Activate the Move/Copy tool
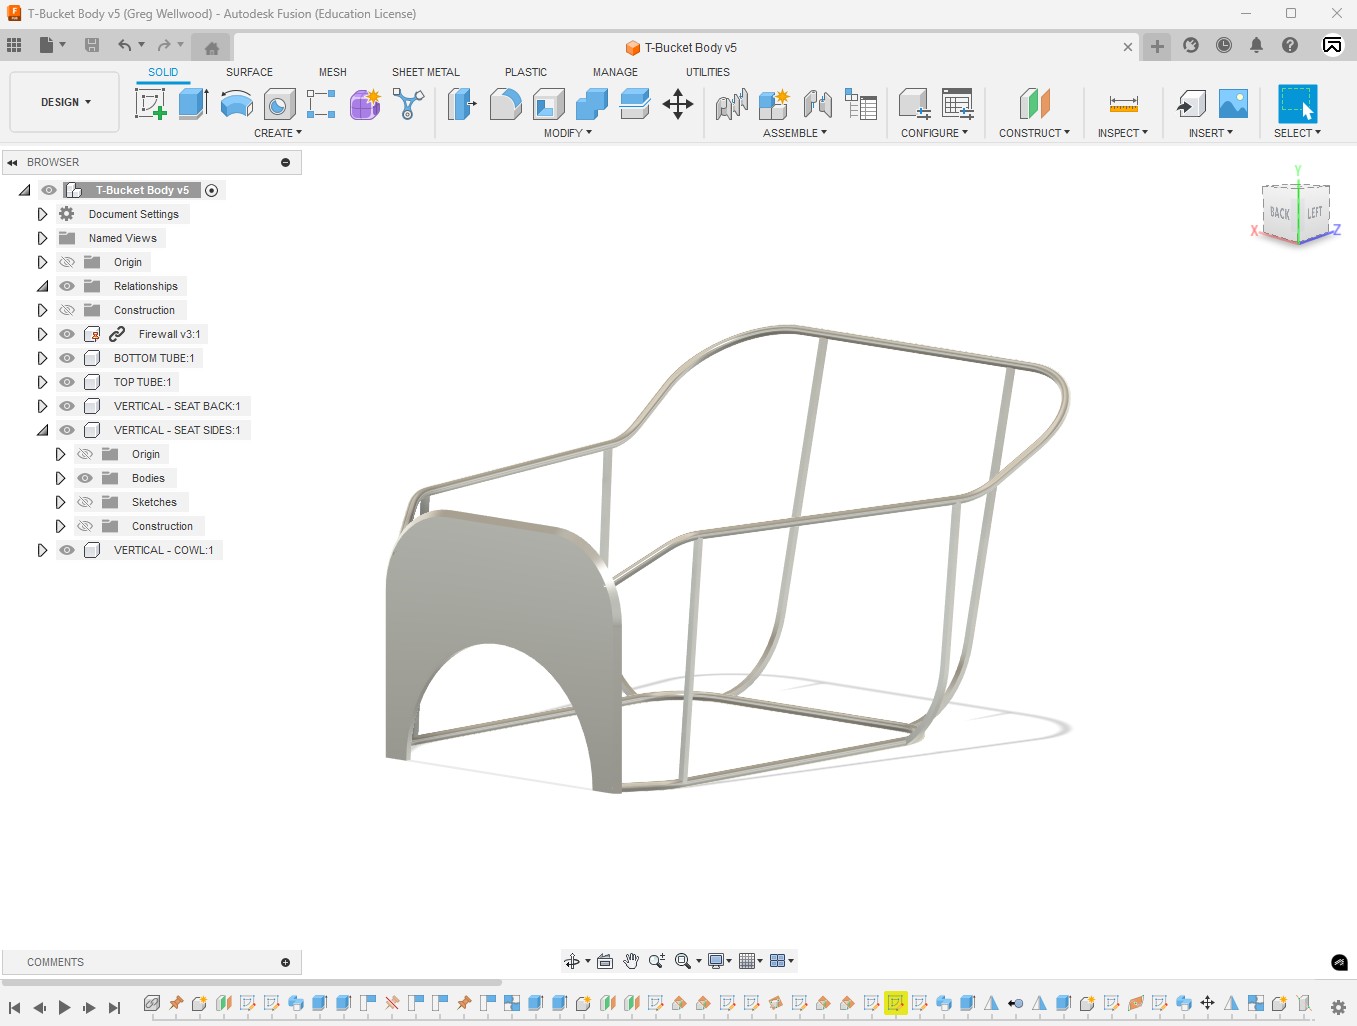Screen dimensions: 1357x1026 [678, 104]
